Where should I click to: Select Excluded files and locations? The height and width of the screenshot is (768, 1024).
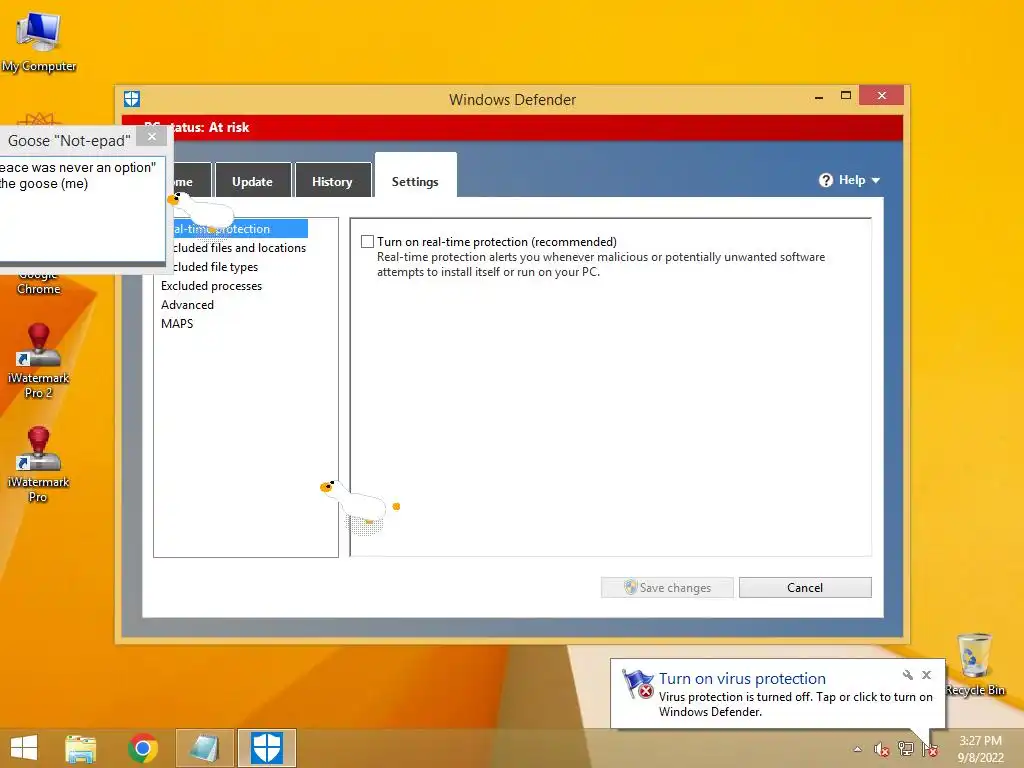tap(233, 248)
